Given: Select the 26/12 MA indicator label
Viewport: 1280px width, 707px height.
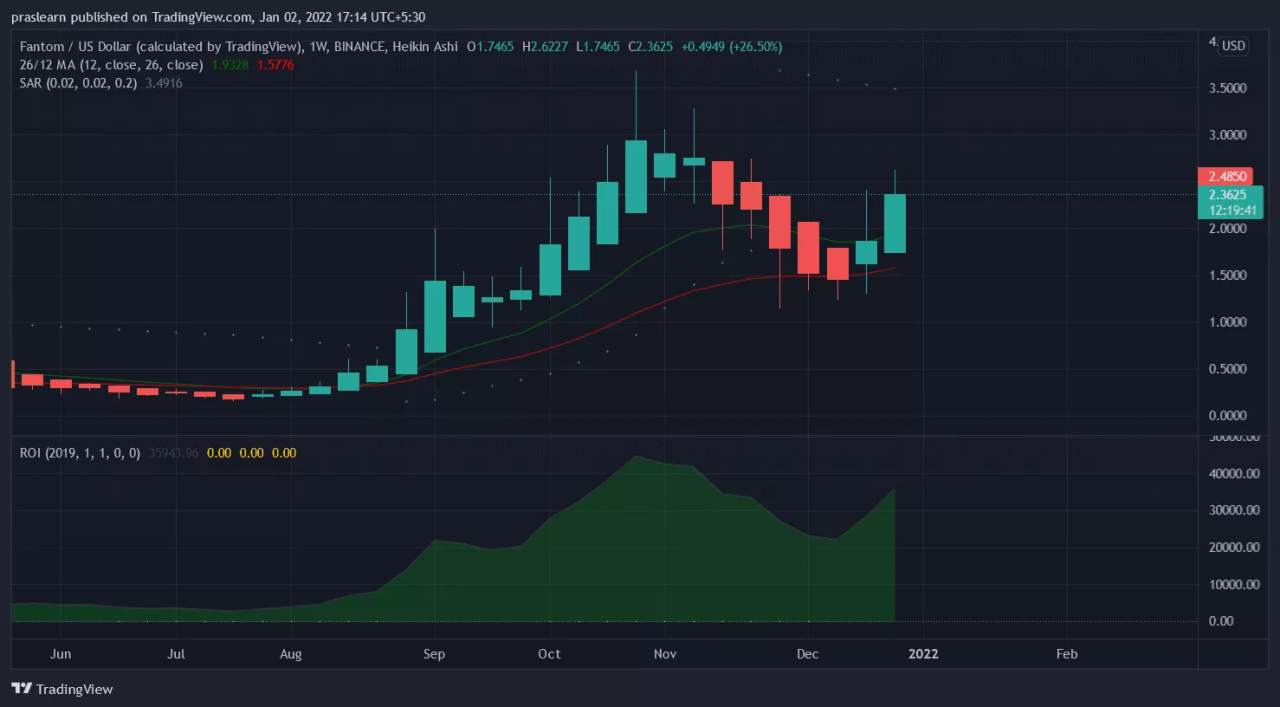Looking at the screenshot, I should pyautogui.click(x=60, y=64).
